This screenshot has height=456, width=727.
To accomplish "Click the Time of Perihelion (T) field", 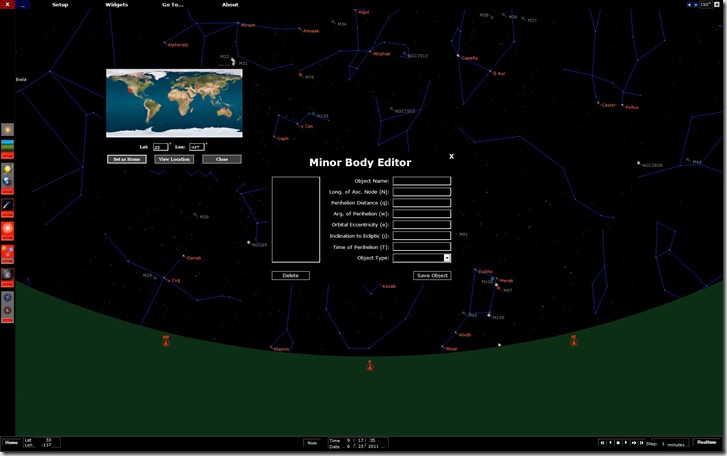I will pos(421,247).
